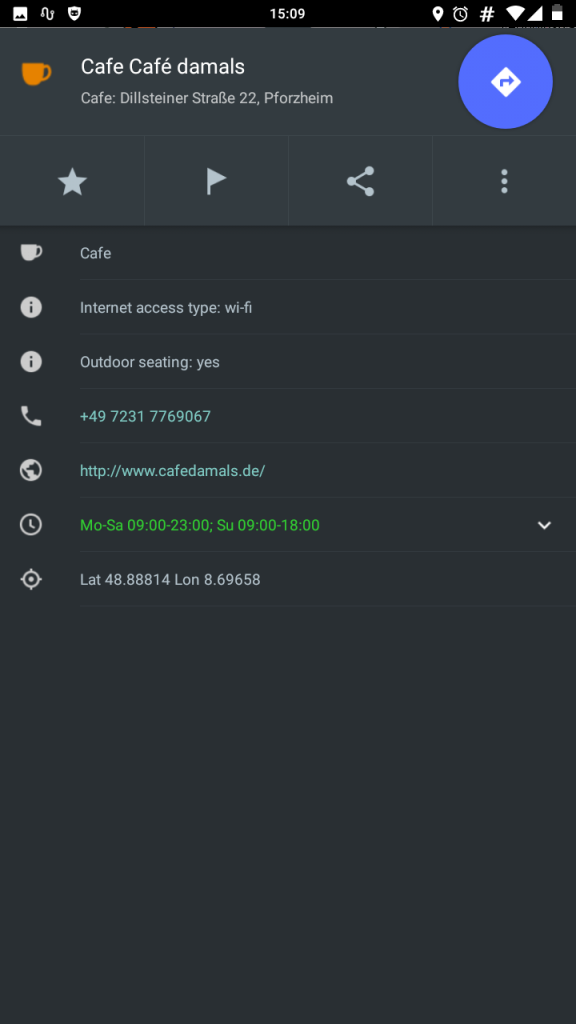Image resolution: width=576 pixels, height=1024 pixels.
Task: Tap the clock opening-hours icon
Action: tap(31, 524)
